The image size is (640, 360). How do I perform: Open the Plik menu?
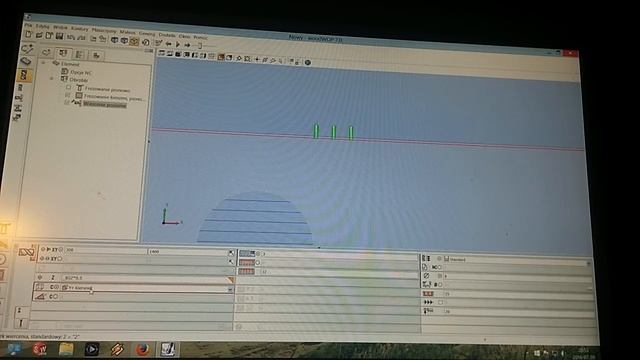click(28, 25)
